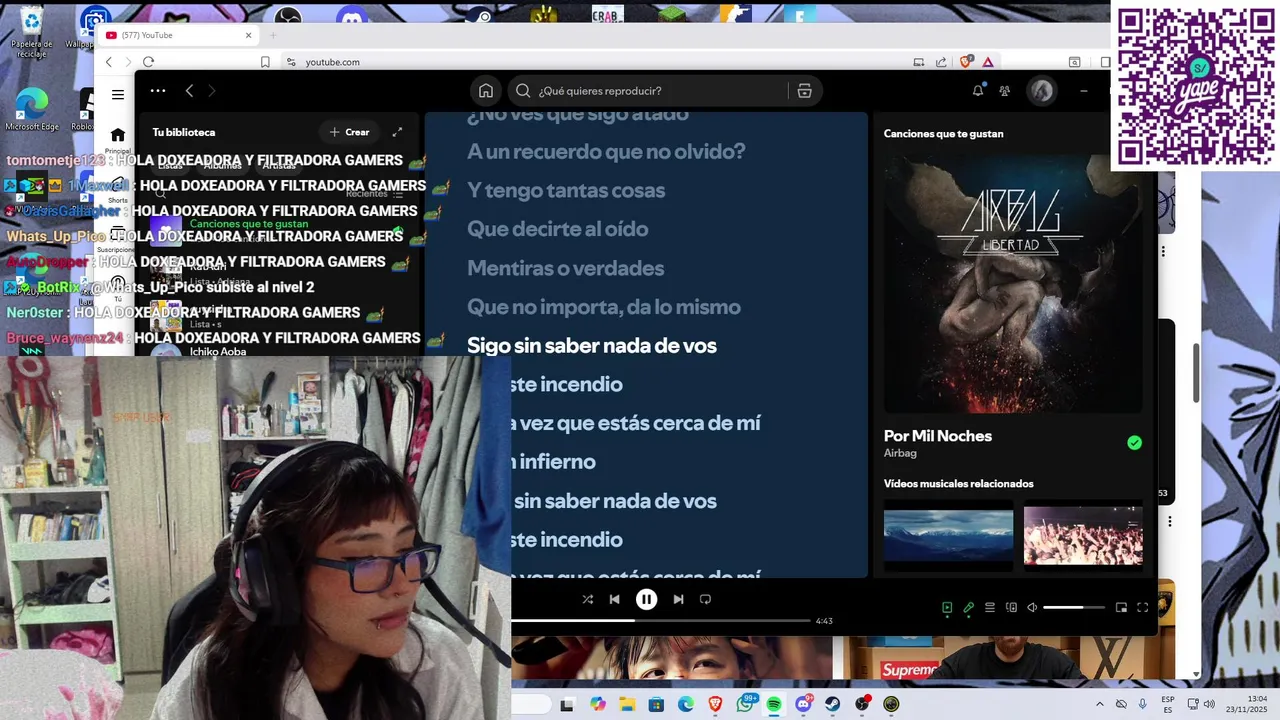
Task: Open YouTube hamburger guide menu
Action: [118, 95]
